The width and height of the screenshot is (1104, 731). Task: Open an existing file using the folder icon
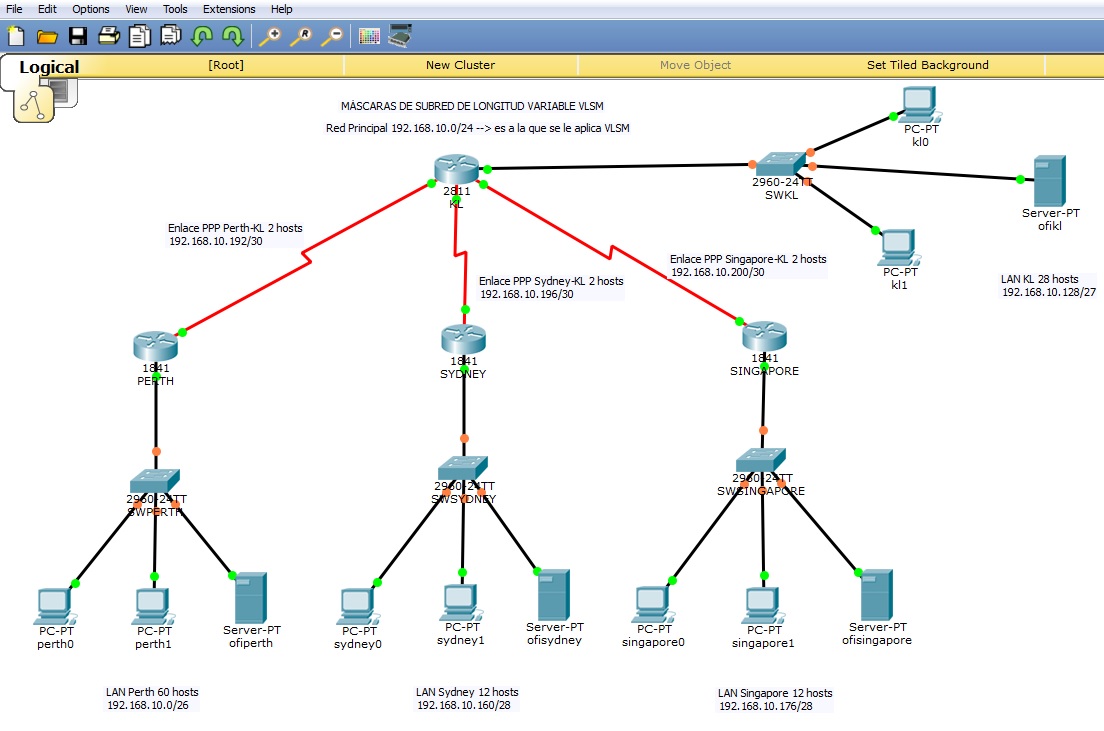46,35
